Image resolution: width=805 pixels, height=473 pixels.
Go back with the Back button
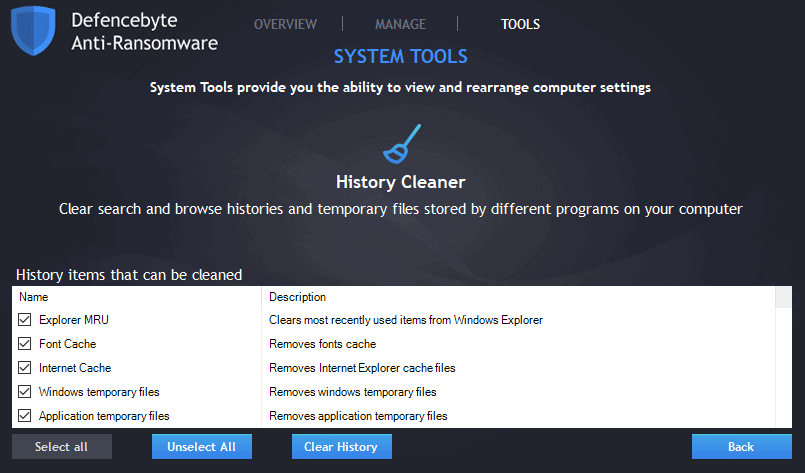click(741, 446)
